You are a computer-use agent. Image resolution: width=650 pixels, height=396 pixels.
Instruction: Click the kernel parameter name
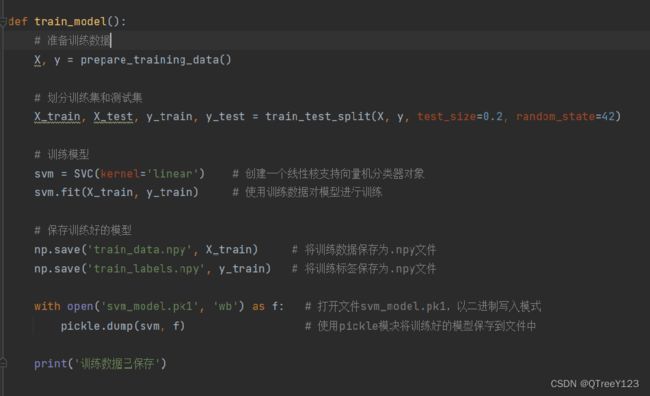click(120, 174)
